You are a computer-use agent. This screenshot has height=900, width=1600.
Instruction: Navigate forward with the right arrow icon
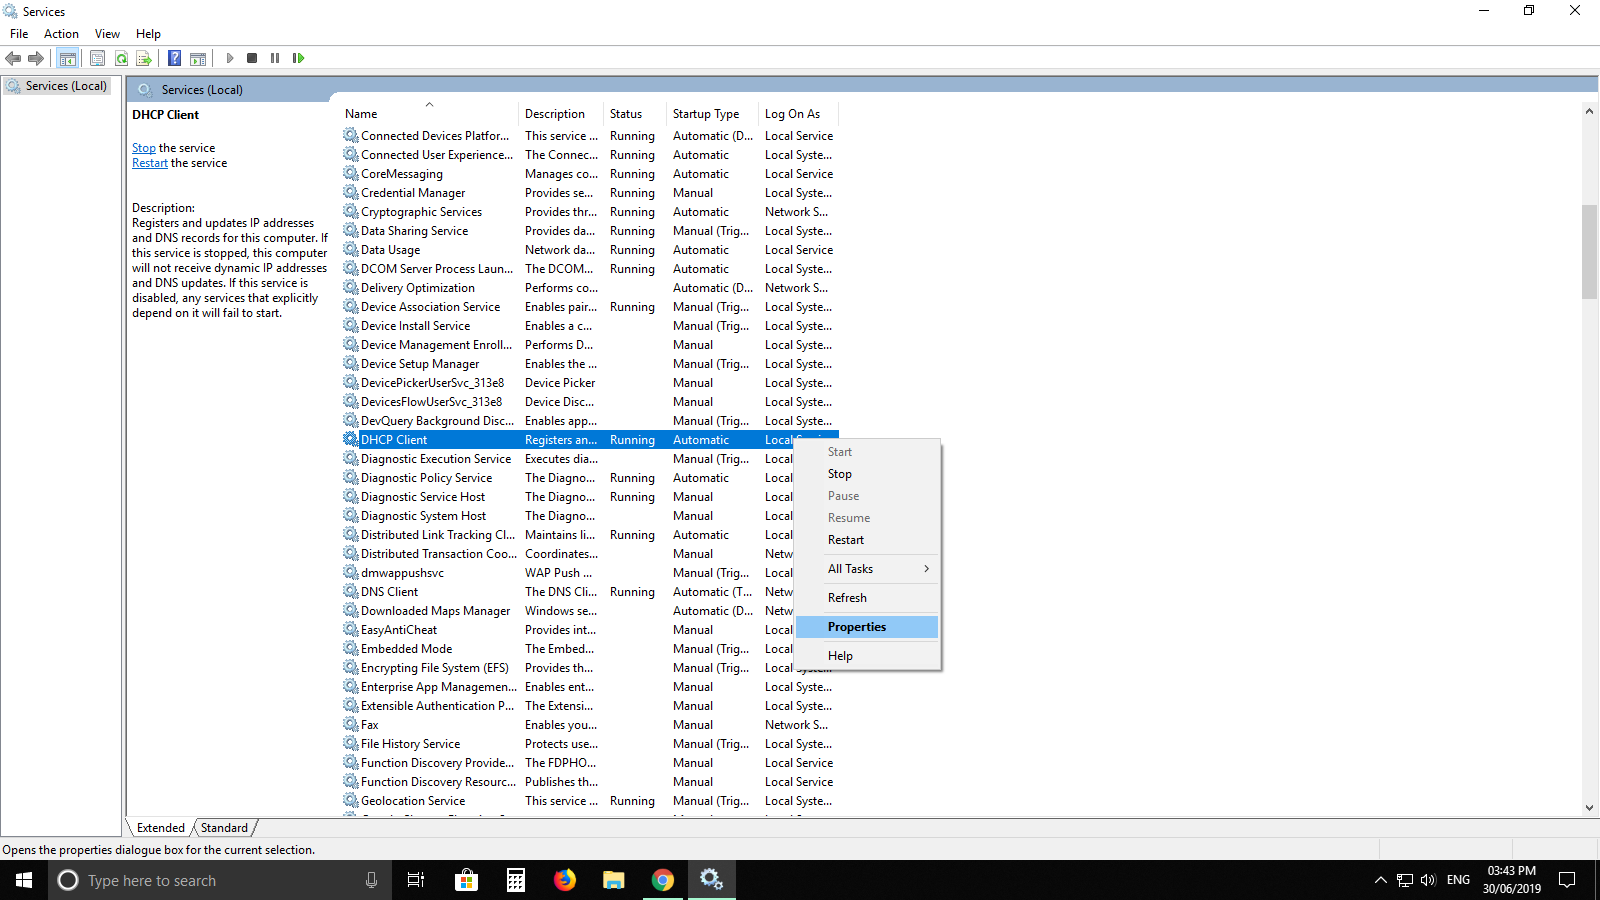click(37, 57)
